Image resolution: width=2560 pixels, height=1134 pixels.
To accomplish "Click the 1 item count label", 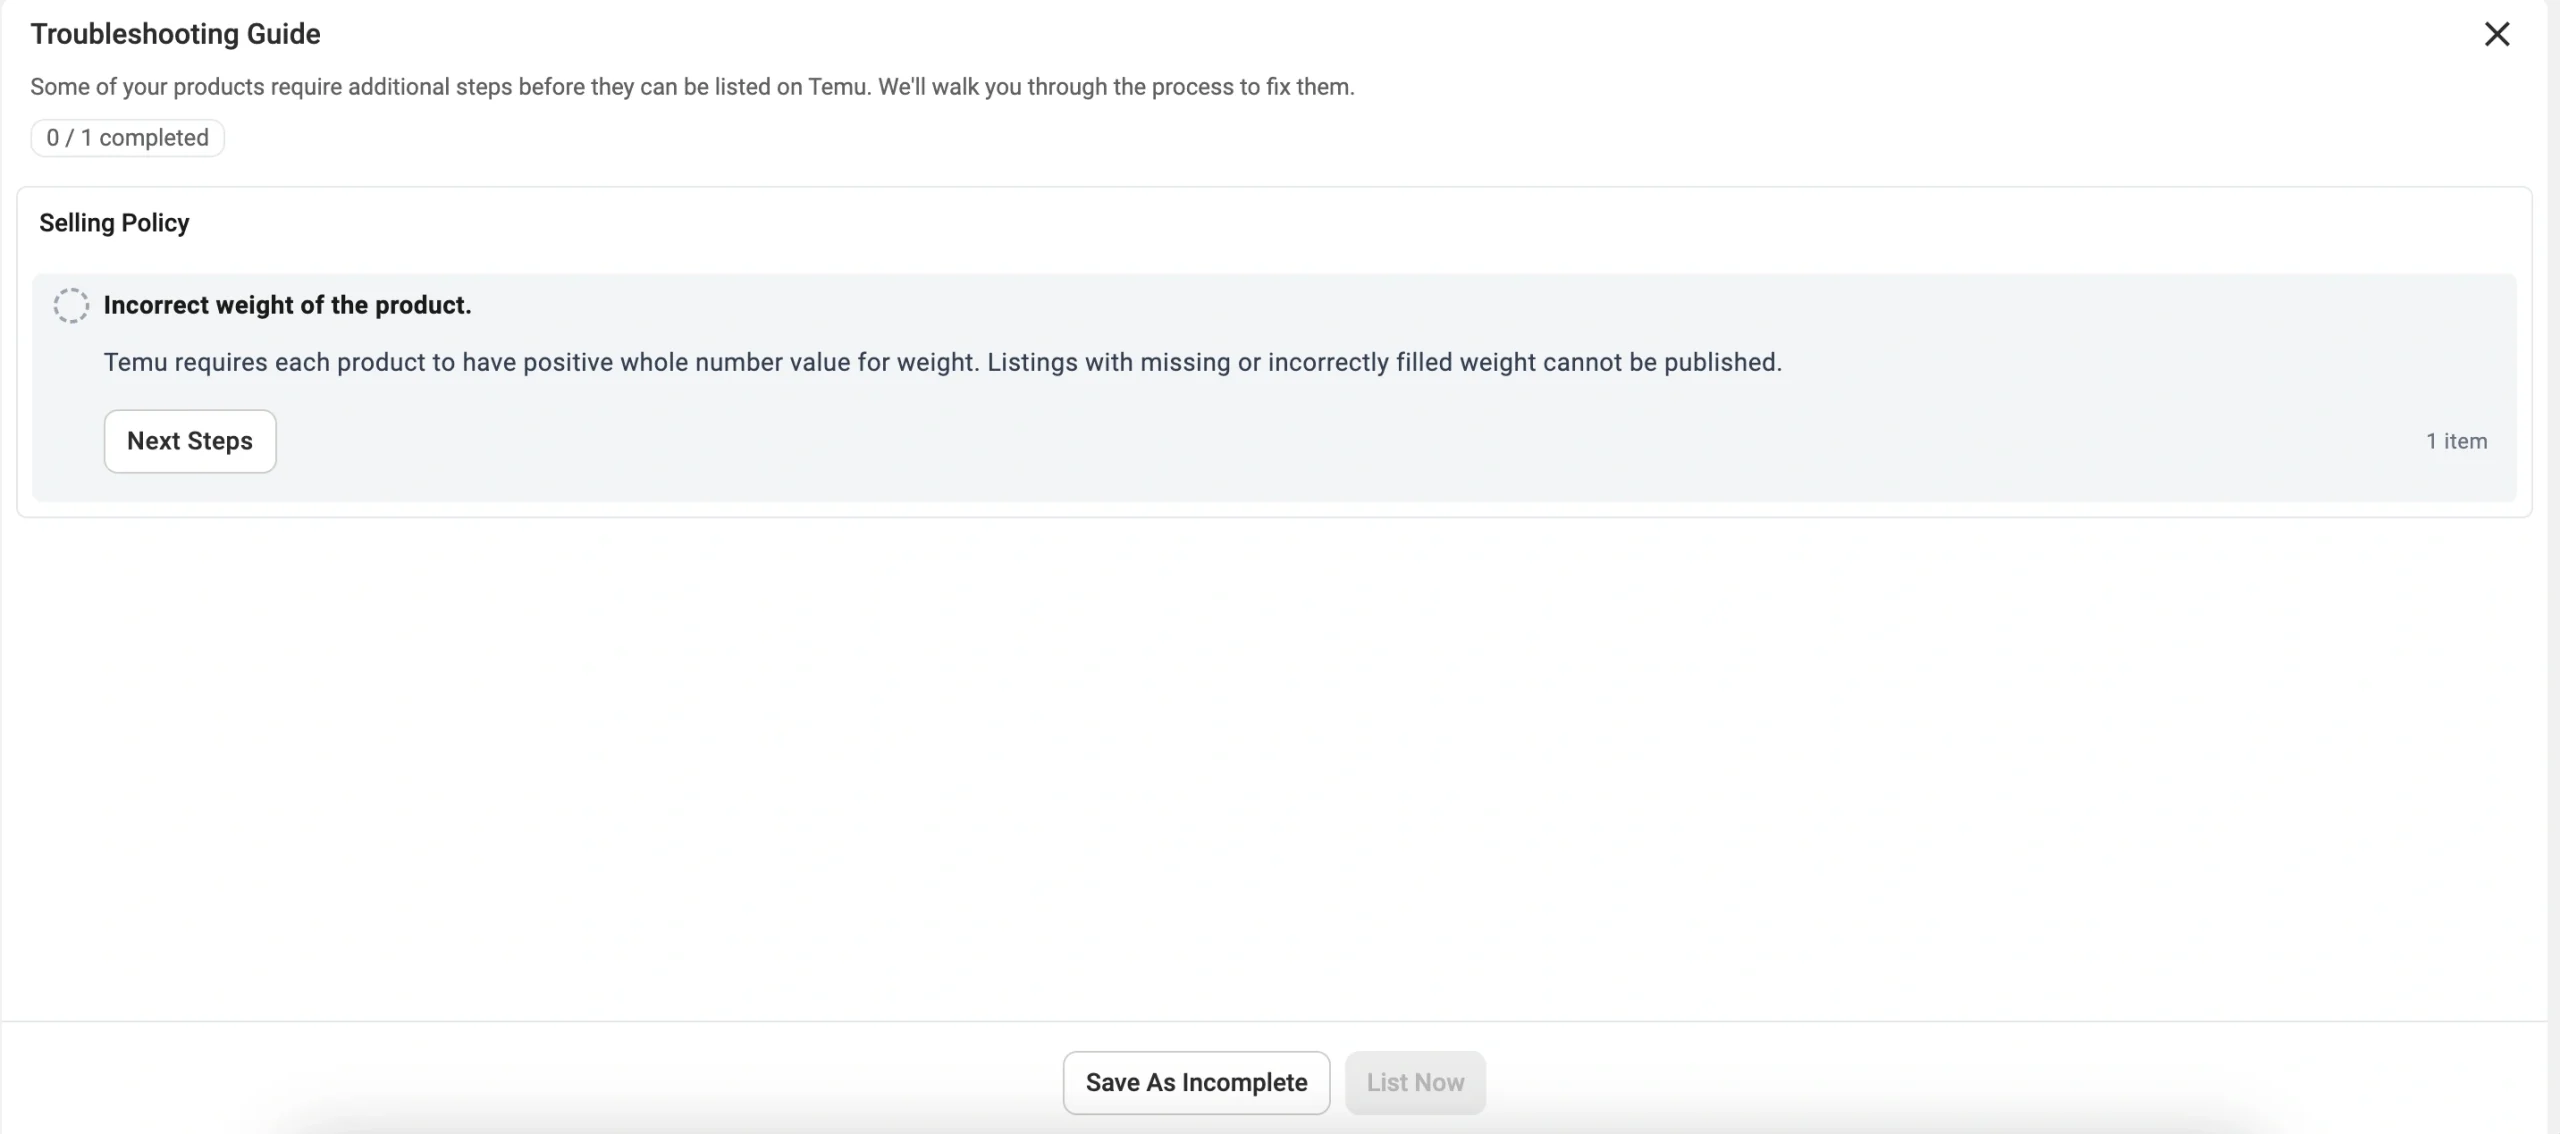I will click(x=2456, y=441).
